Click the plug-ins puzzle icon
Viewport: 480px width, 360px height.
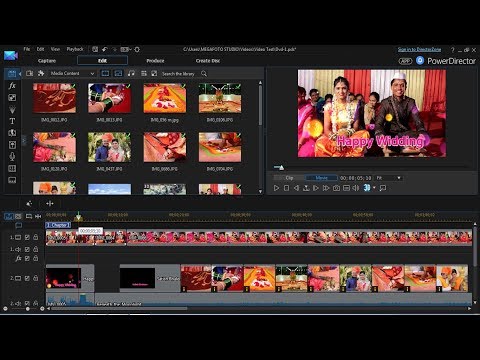[41, 73]
